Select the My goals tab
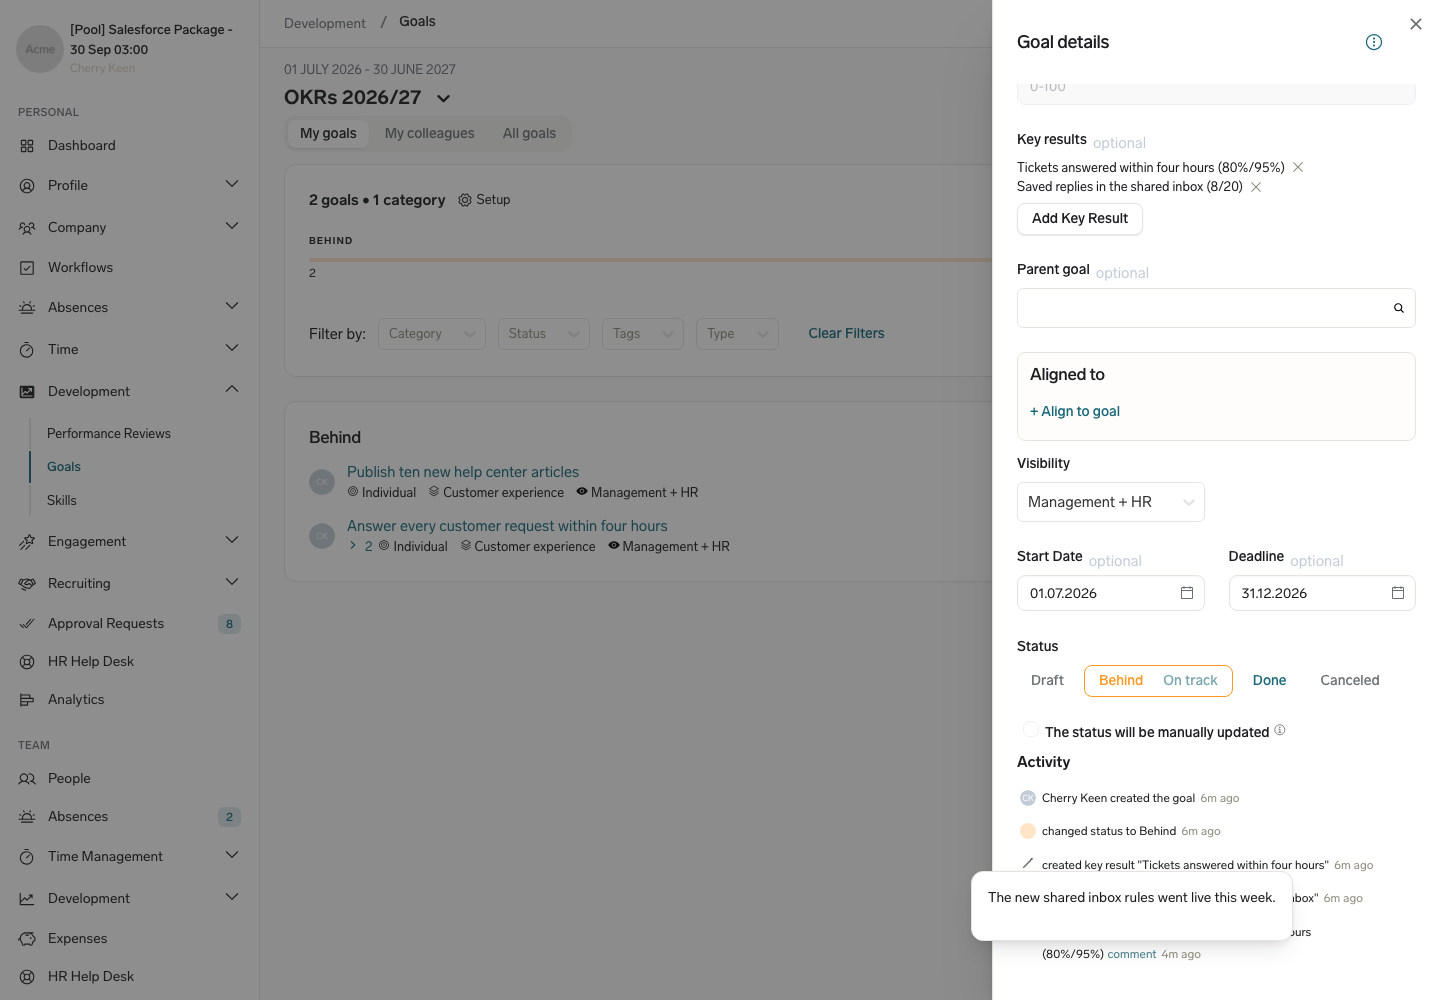 (x=328, y=134)
